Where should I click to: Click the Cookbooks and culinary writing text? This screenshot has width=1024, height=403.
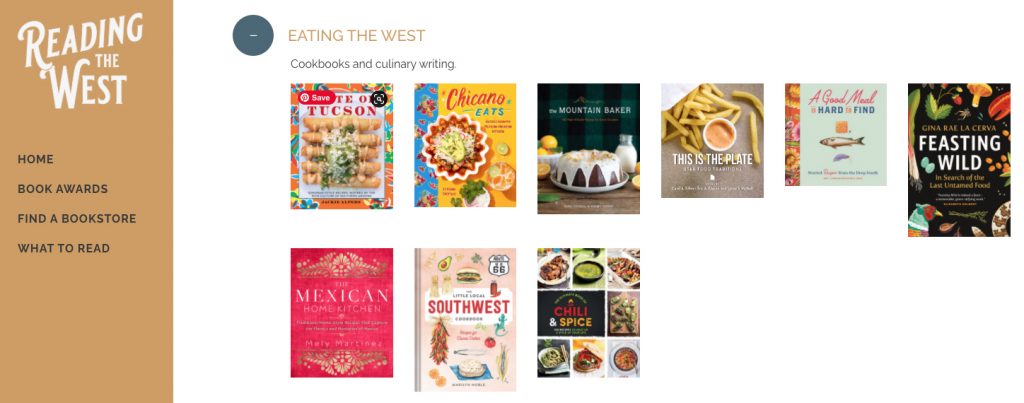(374, 64)
